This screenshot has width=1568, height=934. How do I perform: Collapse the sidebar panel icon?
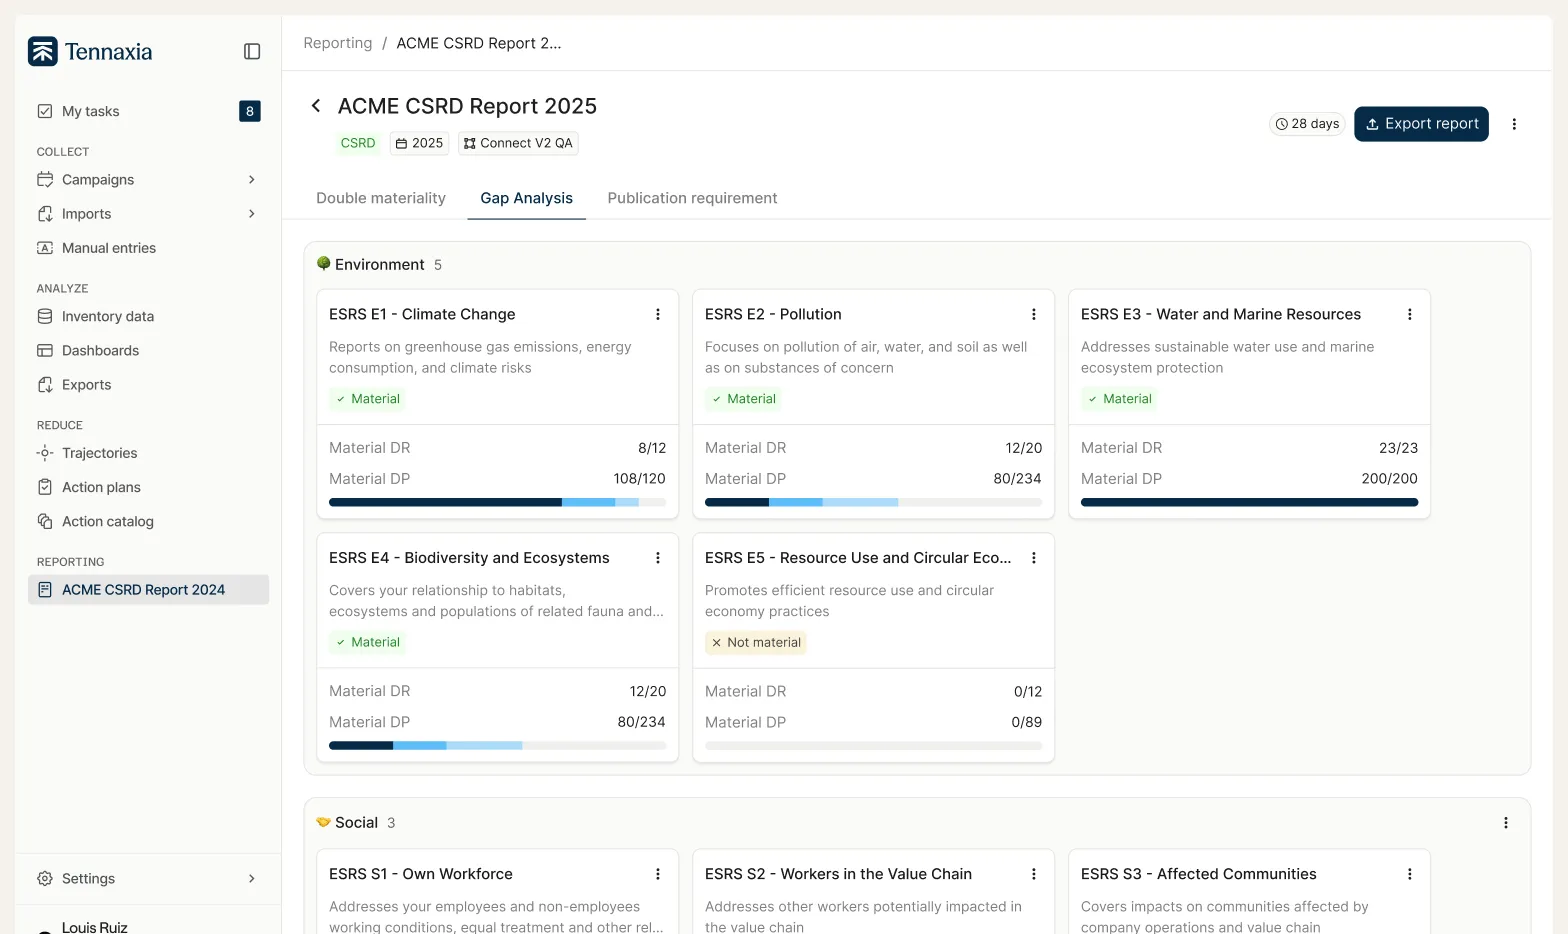pos(252,52)
